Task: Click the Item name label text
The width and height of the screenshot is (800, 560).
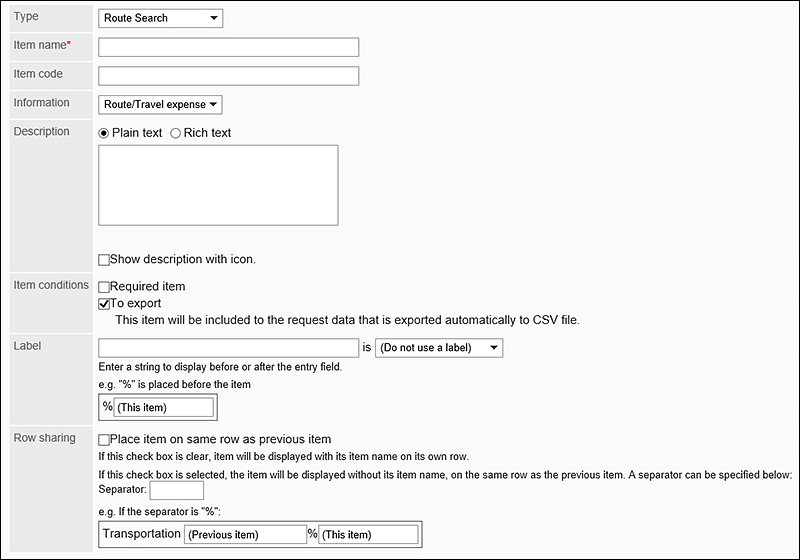Action: click(x=42, y=45)
